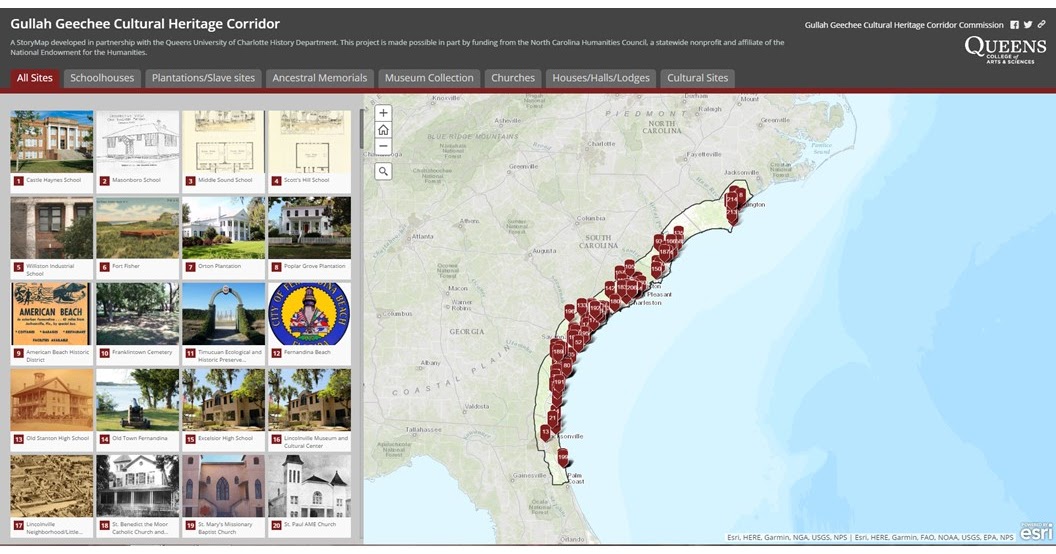The width and height of the screenshot is (1056, 554).
Task: Open Poplar Grove Plantation thumbnail
Action: [x=310, y=237]
